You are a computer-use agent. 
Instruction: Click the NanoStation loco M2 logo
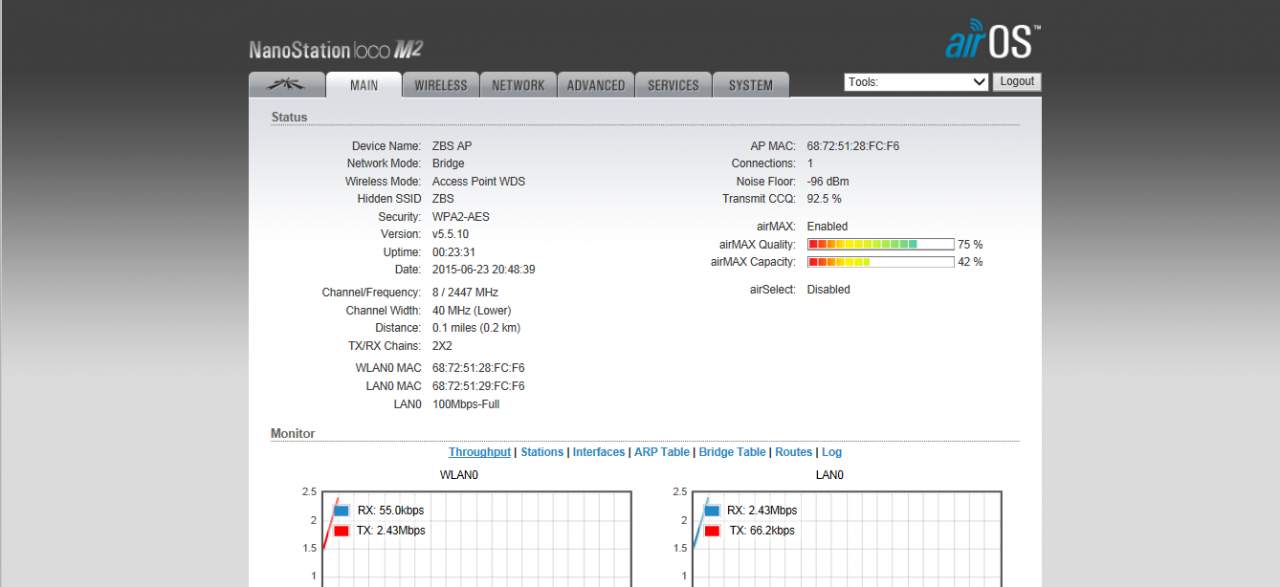coord(336,50)
